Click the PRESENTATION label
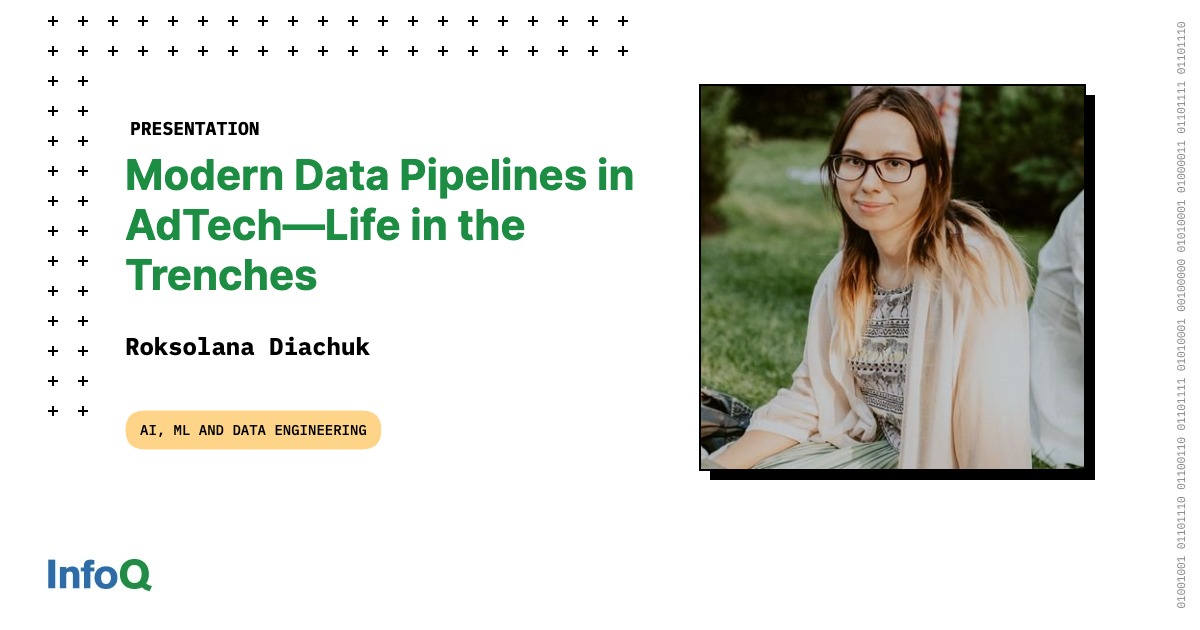This screenshot has height=630, width=1200. [194, 129]
